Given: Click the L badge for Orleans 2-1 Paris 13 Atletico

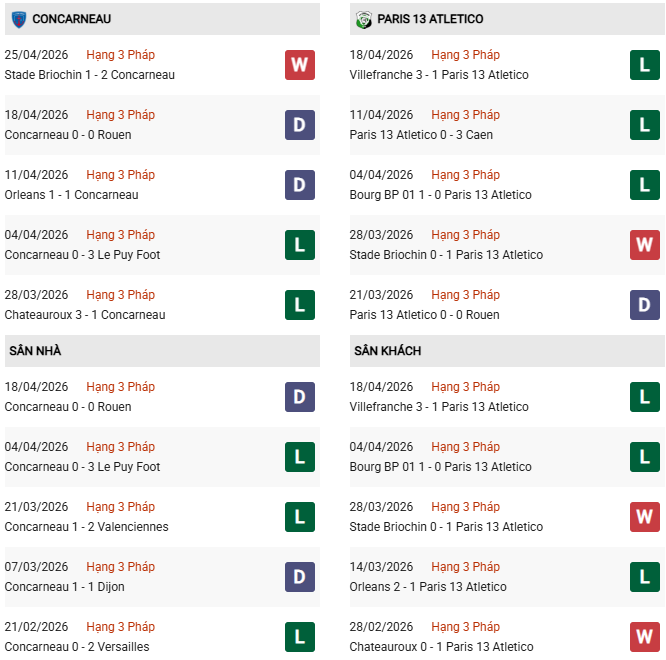Looking at the screenshot, I should pyautogui.click(x=645, y=577).
